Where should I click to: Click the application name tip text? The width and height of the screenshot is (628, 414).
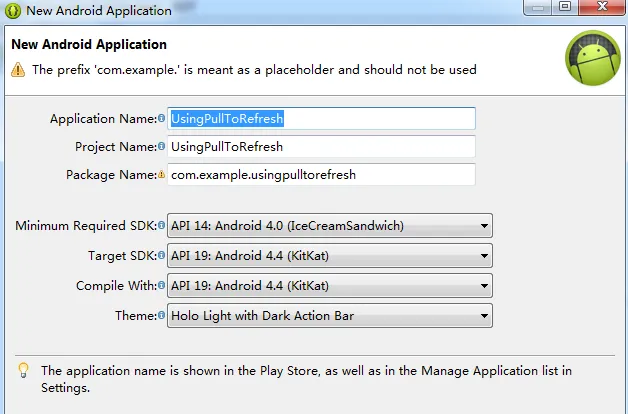[x=306, y=379]
